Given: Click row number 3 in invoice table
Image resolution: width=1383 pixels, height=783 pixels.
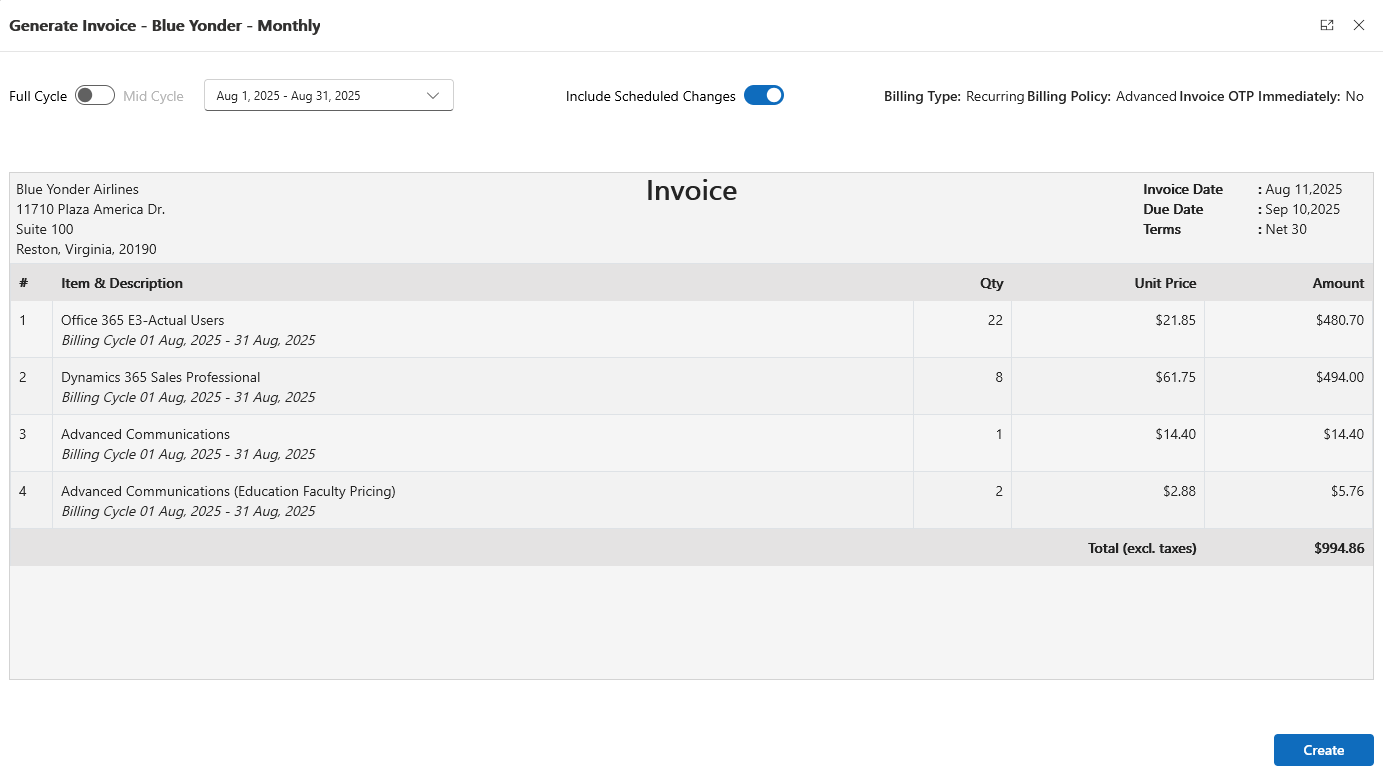Looking at the screenshot, I should click(x=23, y=434).
